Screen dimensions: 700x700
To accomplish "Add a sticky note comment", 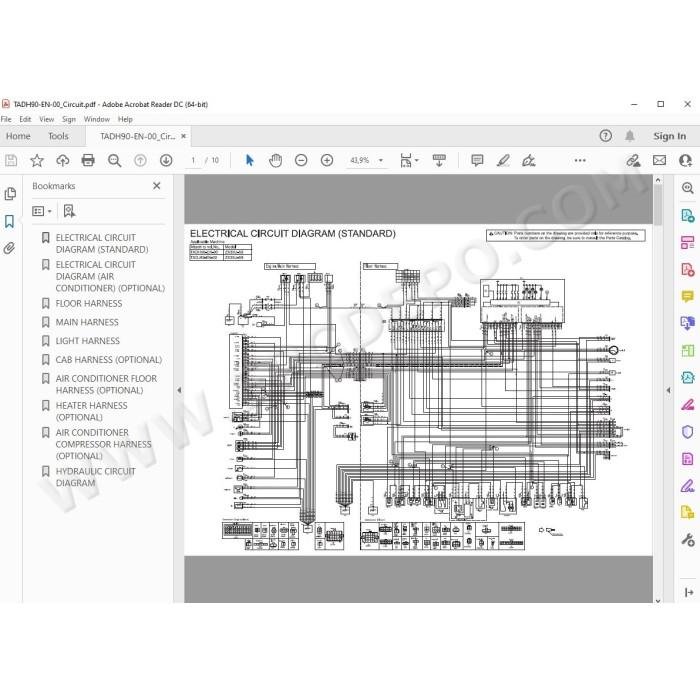I will pos(477,160).
